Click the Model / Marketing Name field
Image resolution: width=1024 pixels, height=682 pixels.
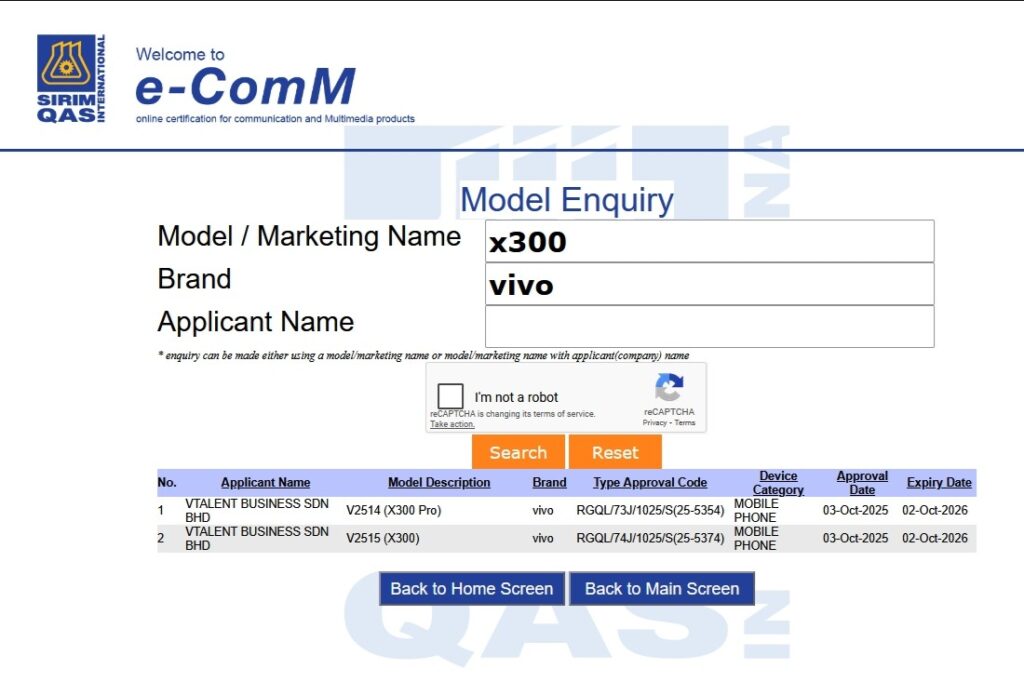click(709, 241)
